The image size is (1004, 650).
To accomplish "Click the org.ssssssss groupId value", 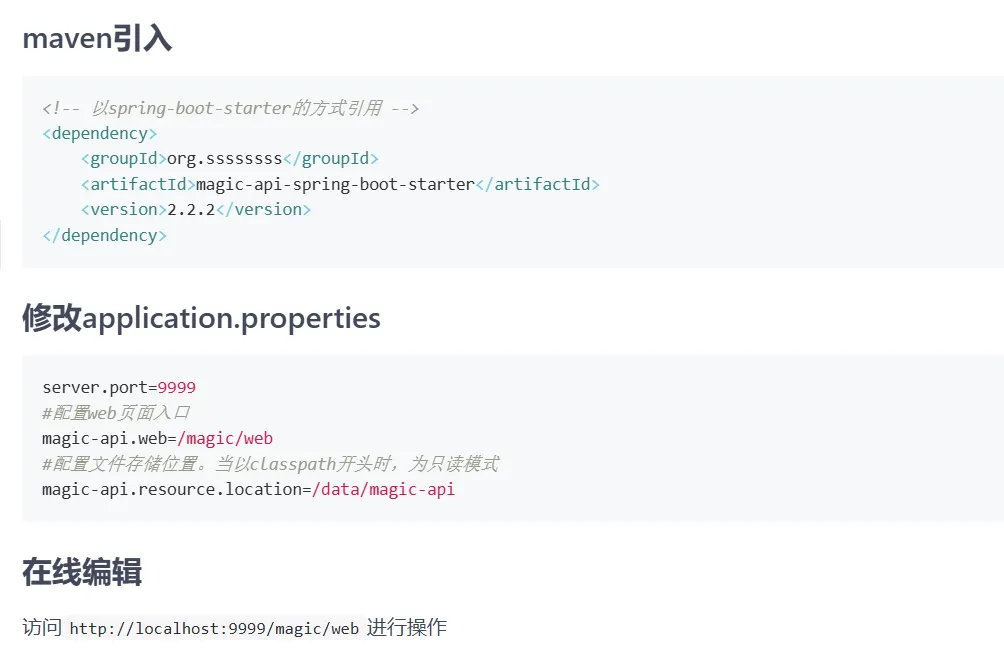I will coord(224,159).
